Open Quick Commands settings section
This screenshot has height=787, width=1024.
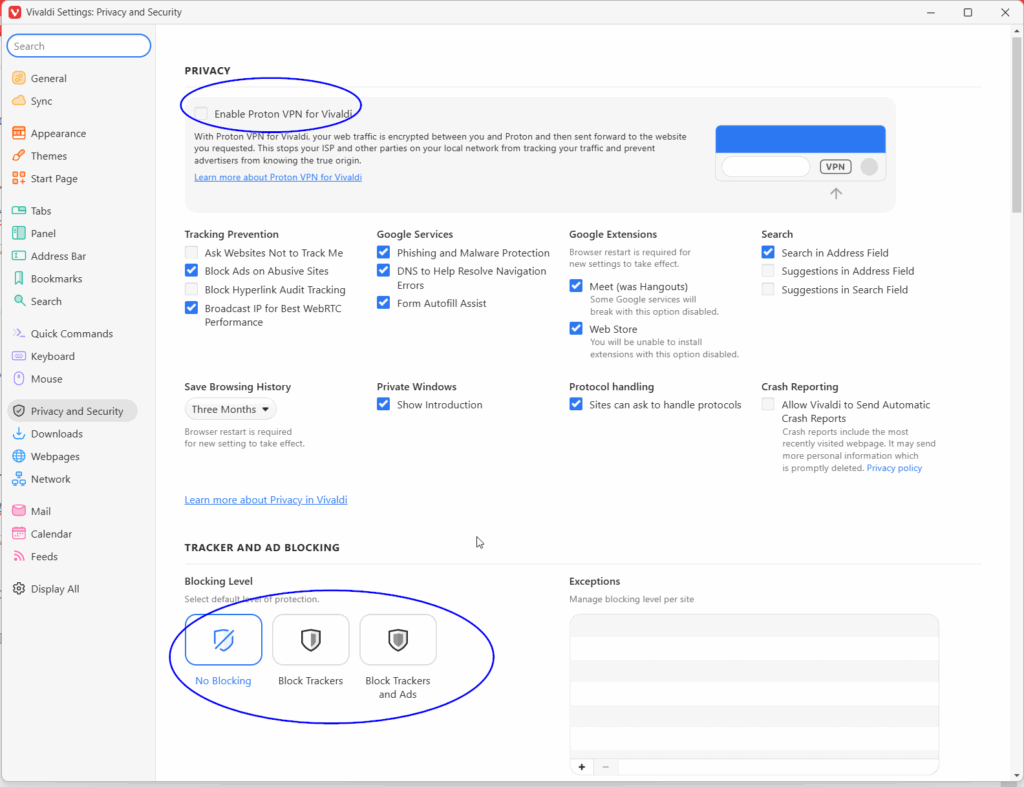pyautogui.click(x=72, y=334)
